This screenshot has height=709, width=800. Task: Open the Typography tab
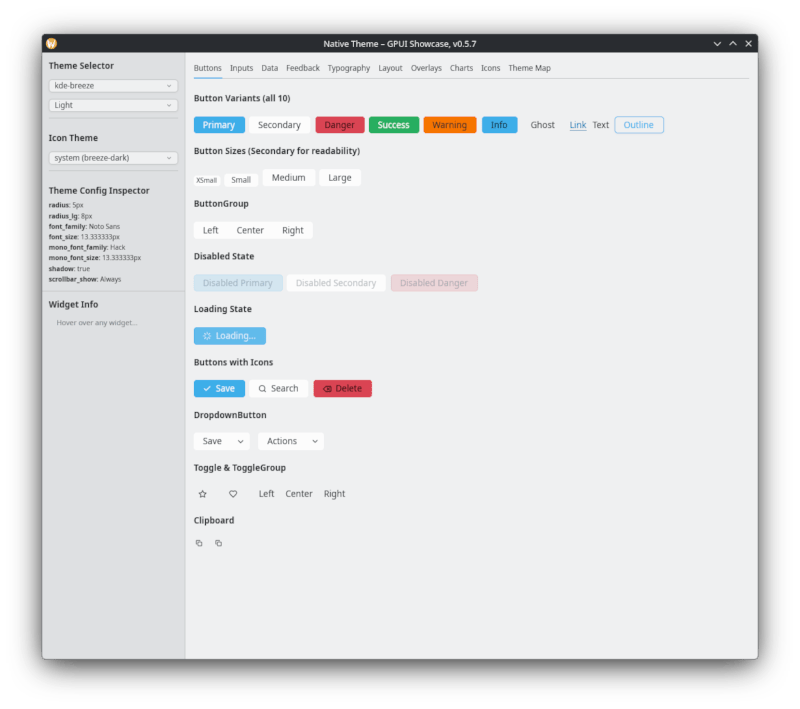[349, 68]
